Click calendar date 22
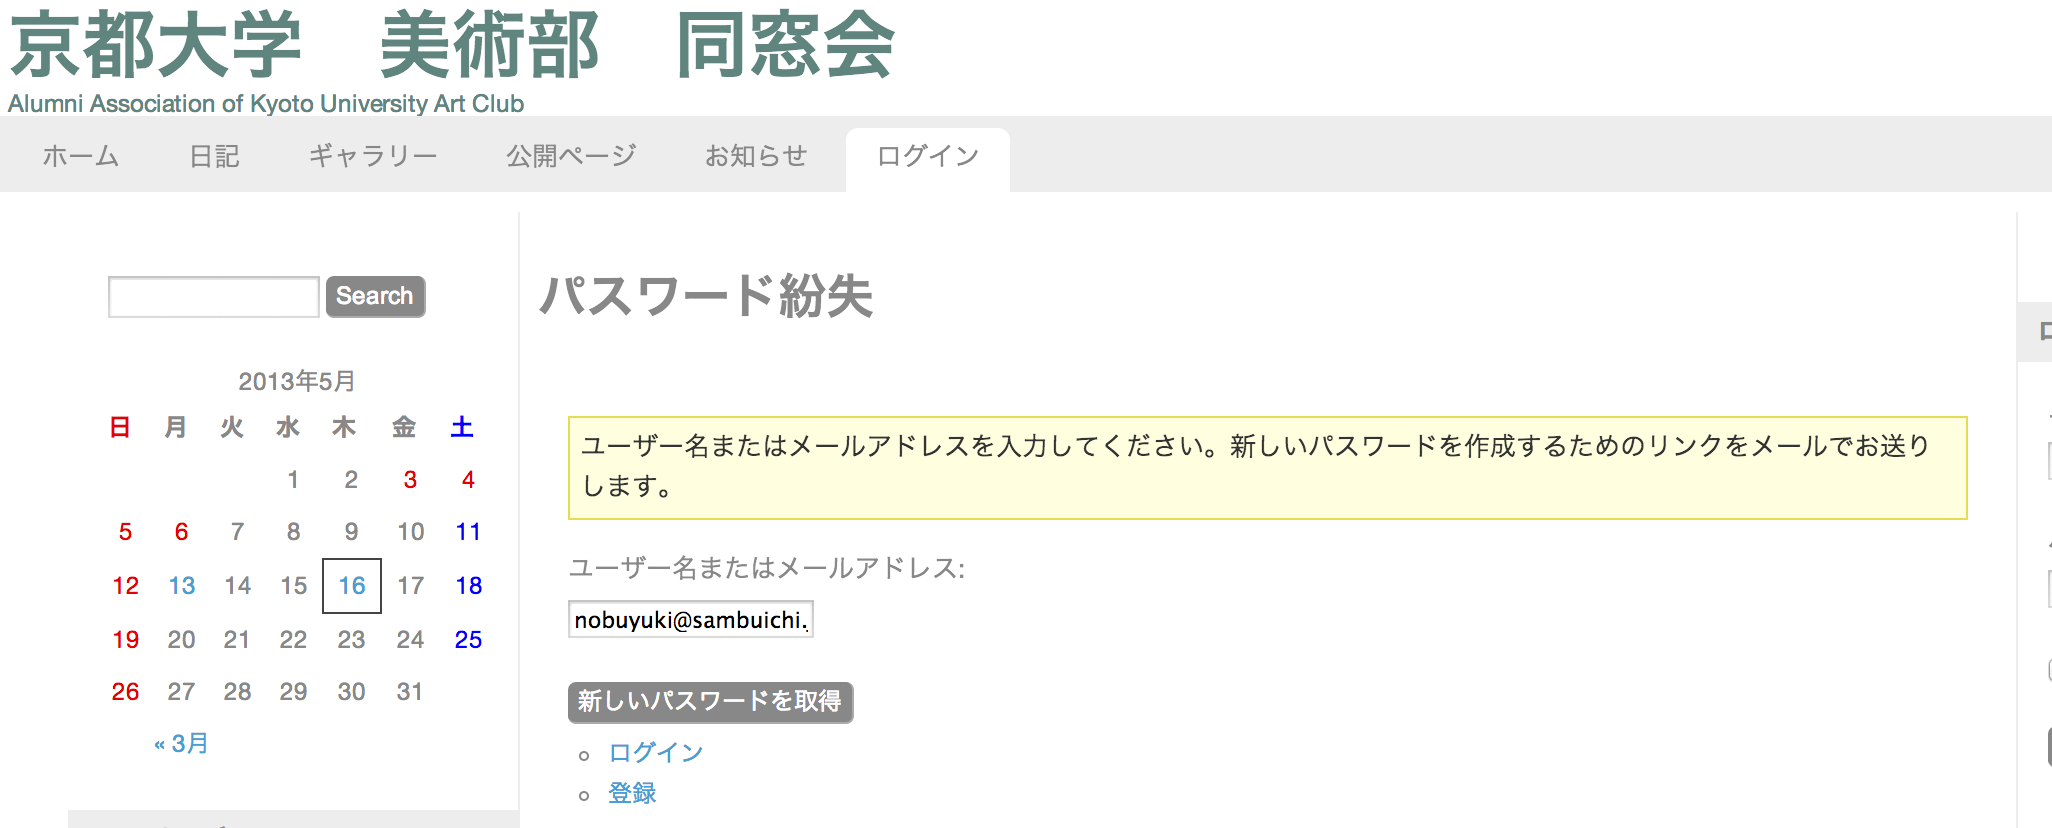Image resolution: width=2052 pixels, height=828 pixels. (x=293, y=639)
